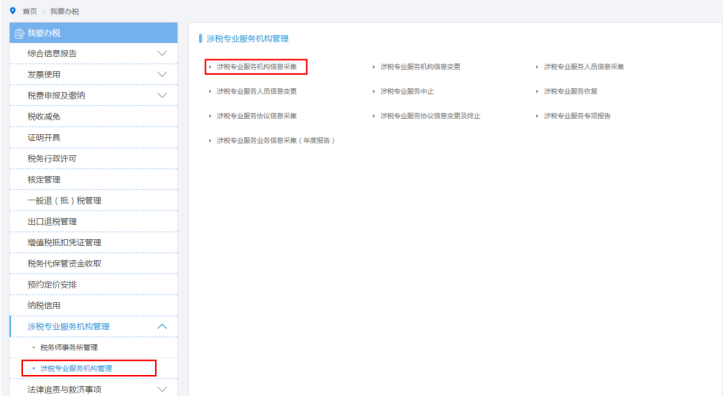This screenshot has width=724, height=396.
Task: Open 涉税专业服务机构信息采集 link
Action: coord(257,67)
